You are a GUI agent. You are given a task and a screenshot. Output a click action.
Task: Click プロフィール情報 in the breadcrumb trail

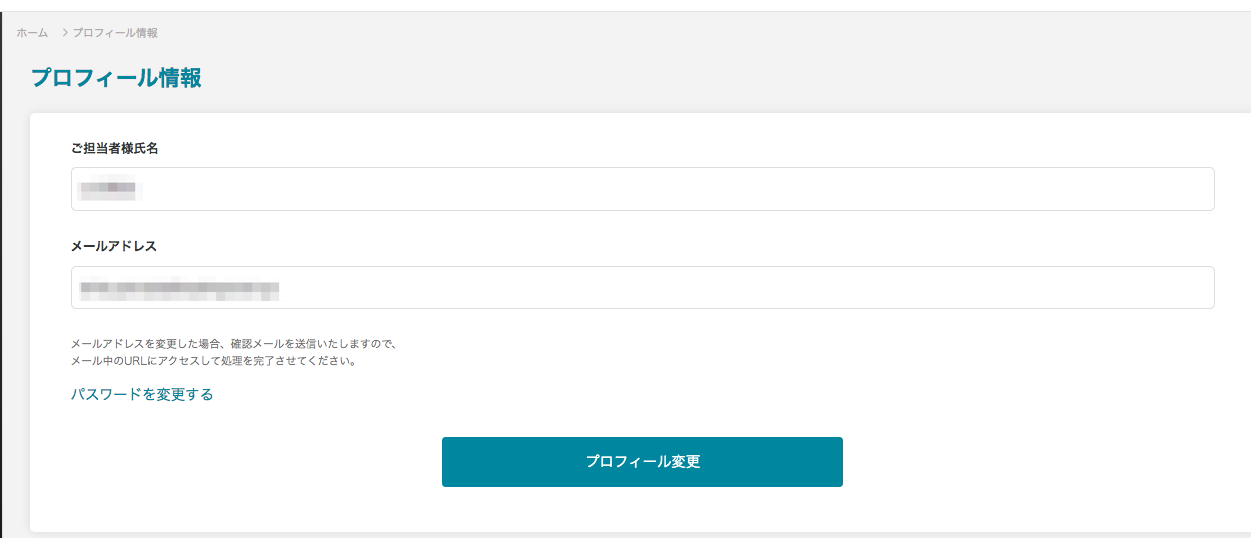[x=115, y=33]
